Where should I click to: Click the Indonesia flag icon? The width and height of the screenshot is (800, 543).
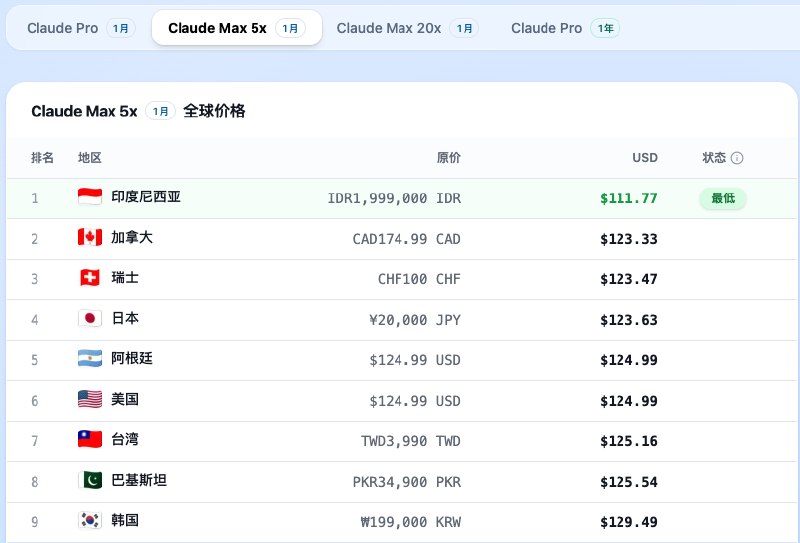coord(90,197)
